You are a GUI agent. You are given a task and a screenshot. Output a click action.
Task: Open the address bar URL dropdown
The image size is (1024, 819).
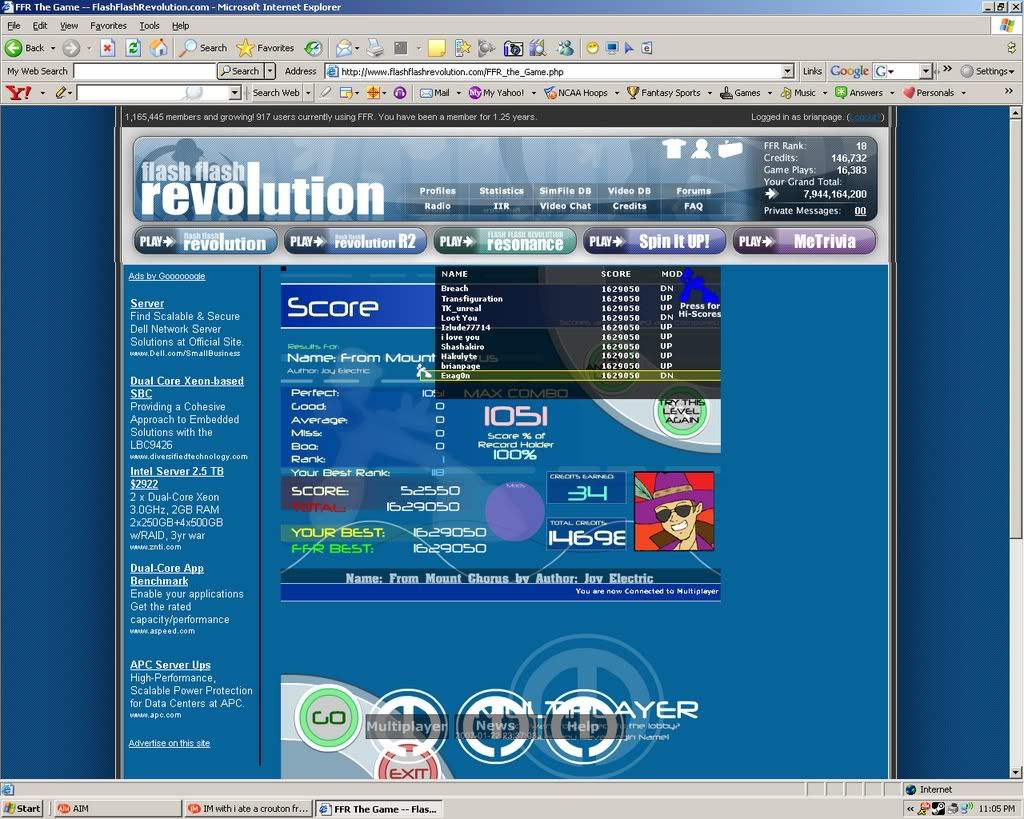coord(788,71)
